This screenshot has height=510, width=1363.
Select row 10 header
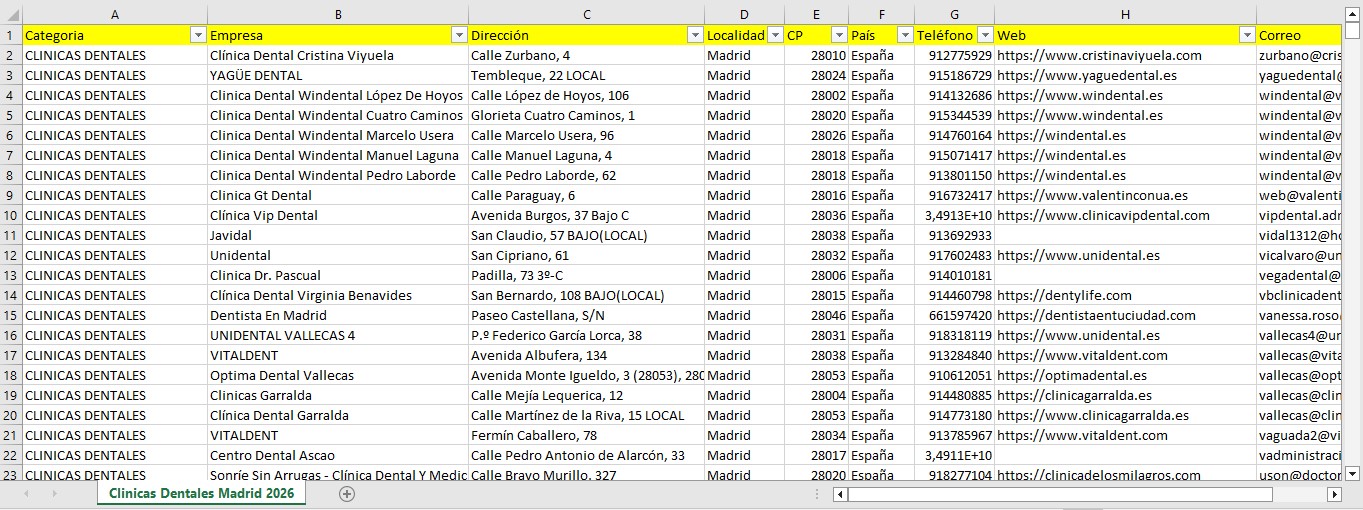[x=11, y=215]
